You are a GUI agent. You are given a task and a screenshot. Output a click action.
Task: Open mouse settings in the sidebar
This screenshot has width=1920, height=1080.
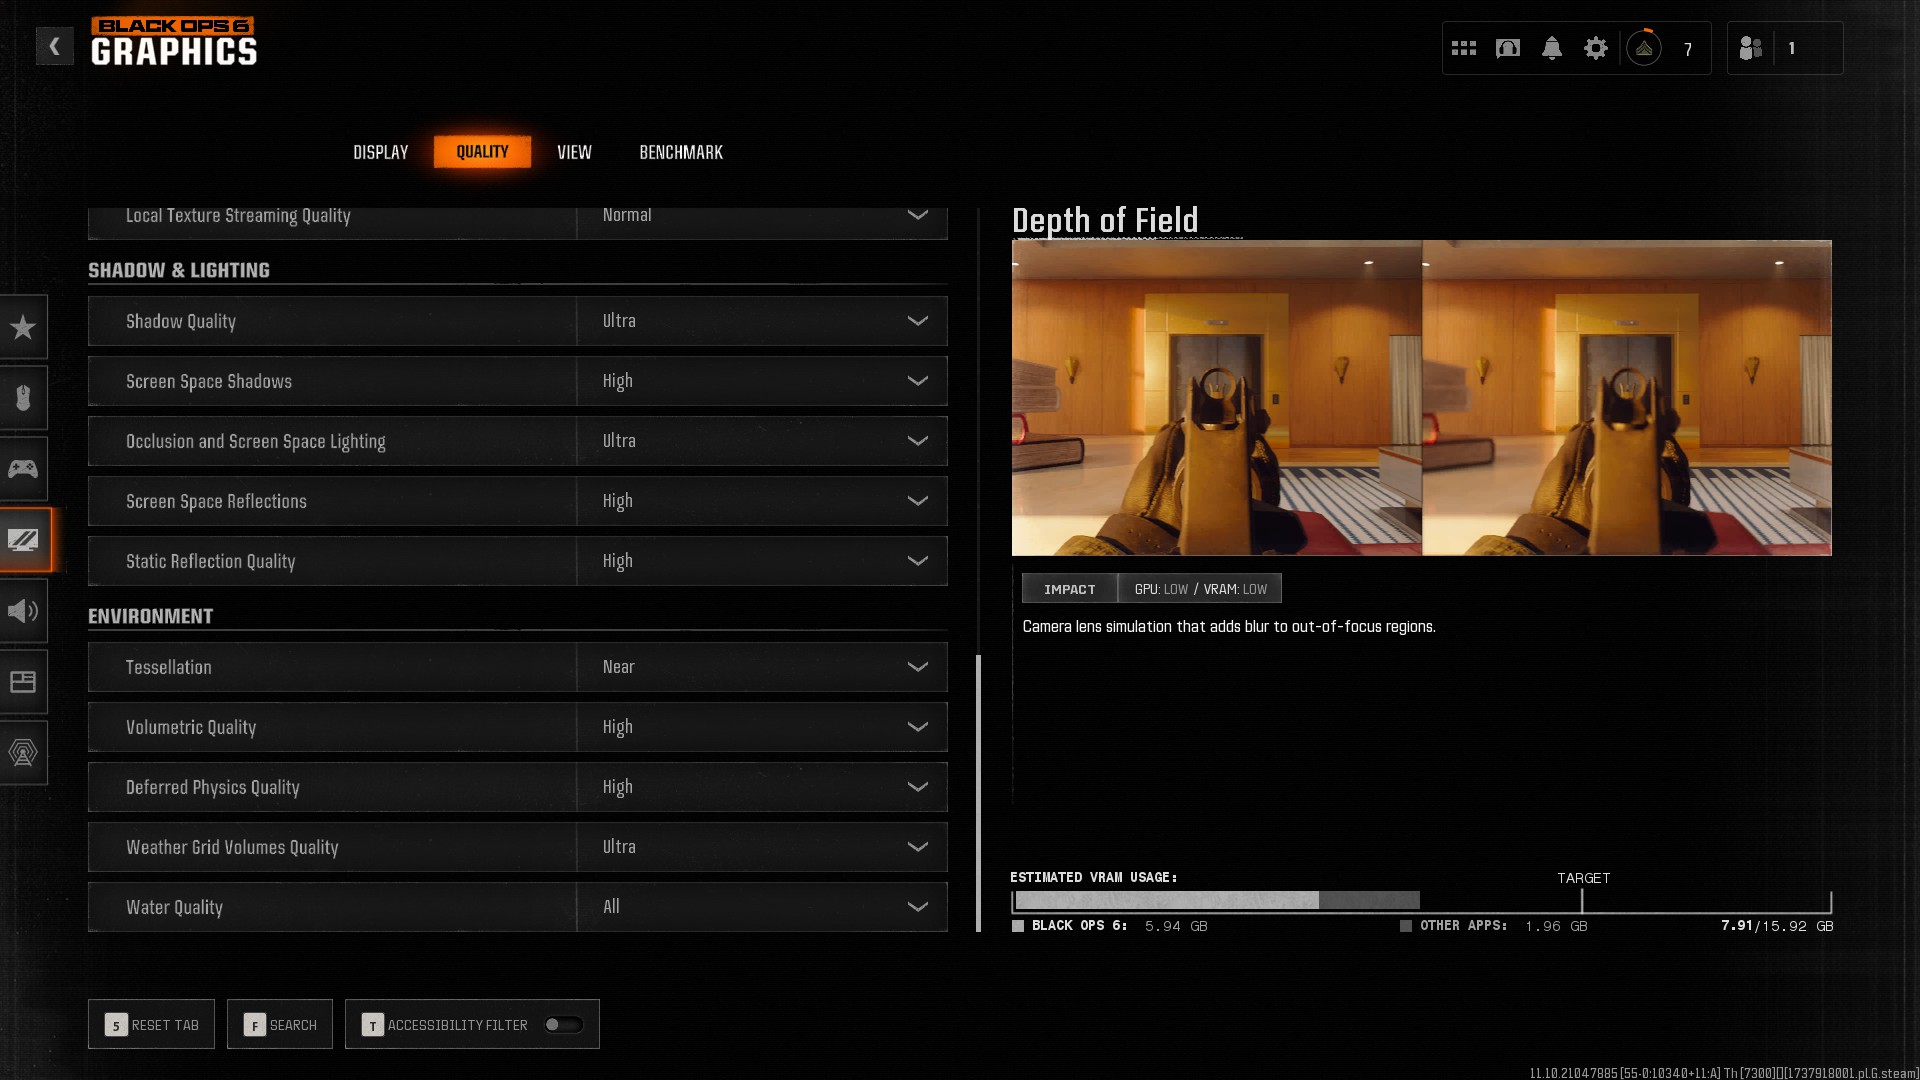coord(23,398)
